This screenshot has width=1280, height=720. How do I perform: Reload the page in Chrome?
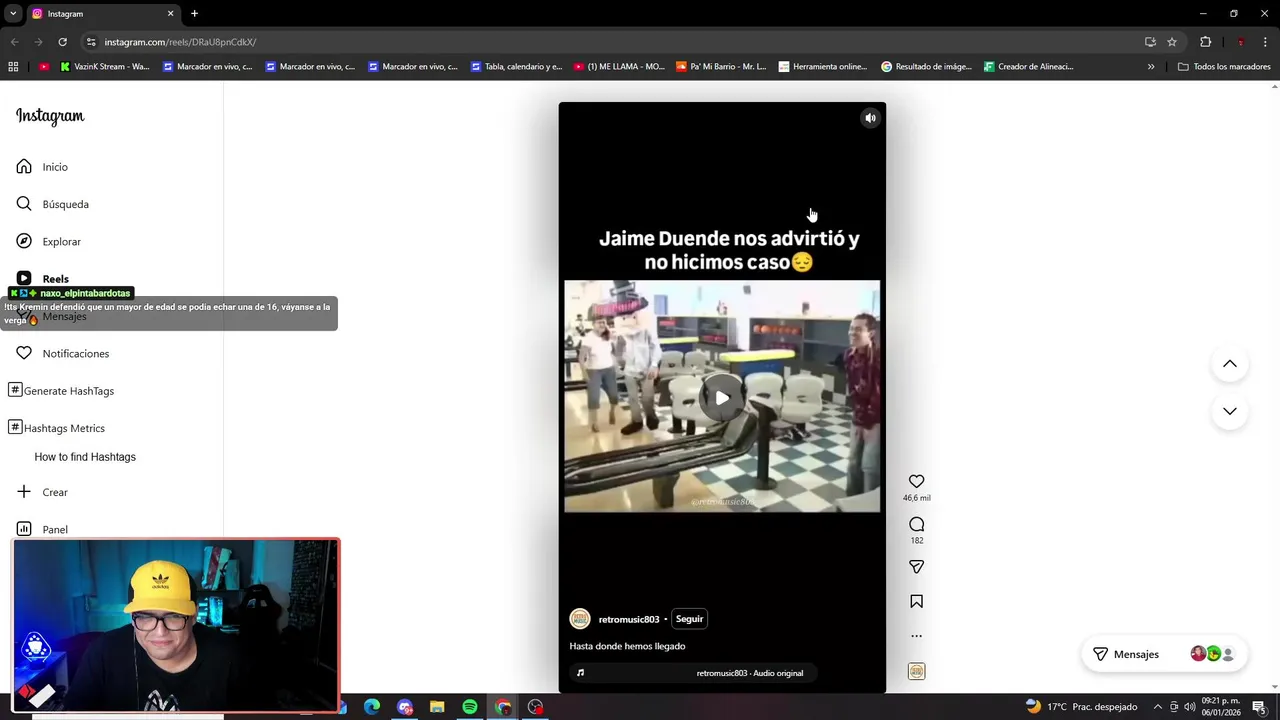62,42
